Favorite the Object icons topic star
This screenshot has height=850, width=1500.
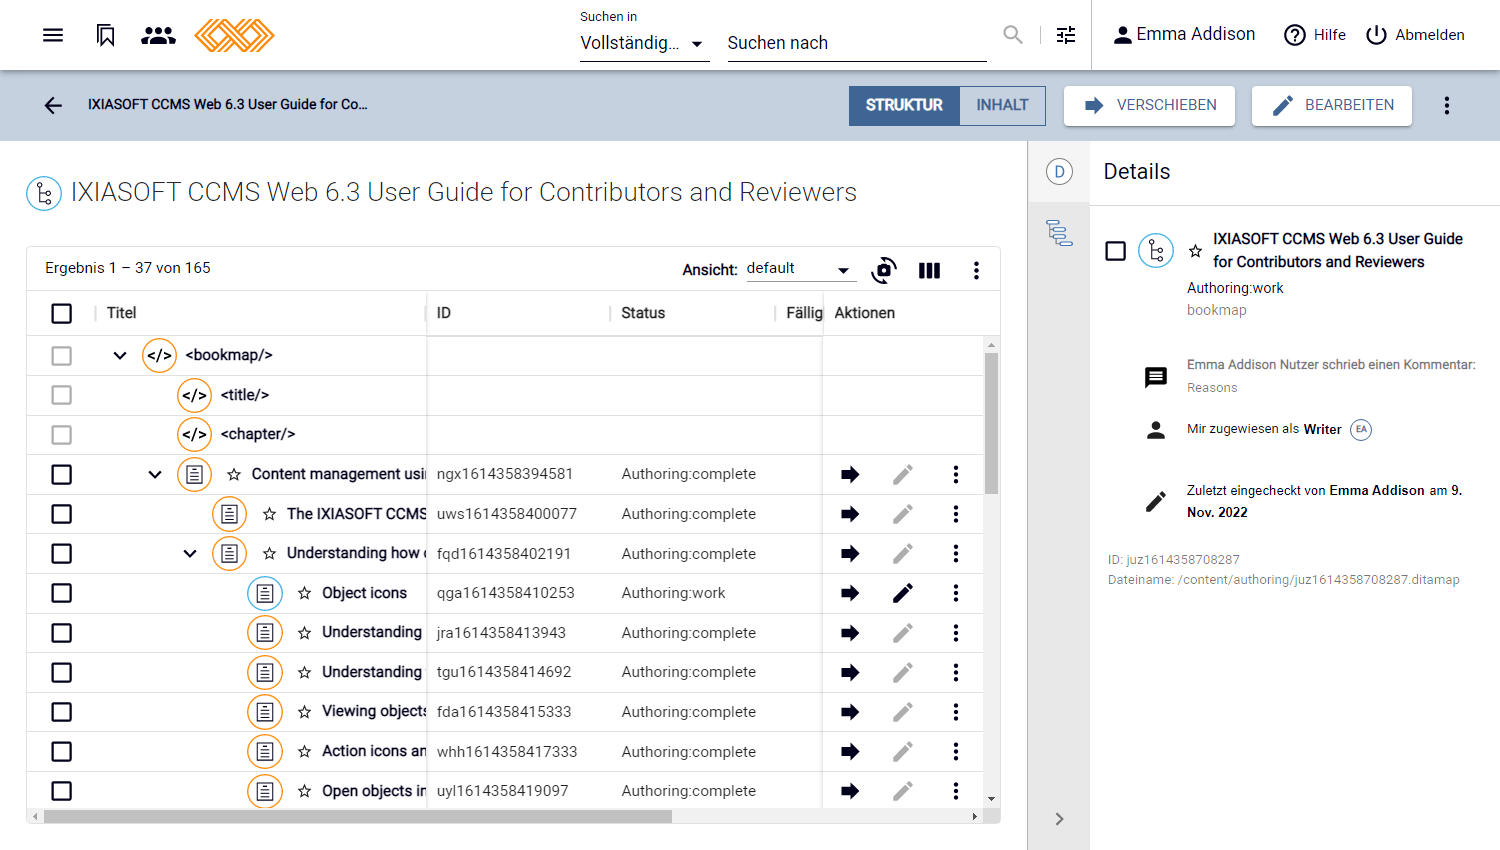pos(304,593)
